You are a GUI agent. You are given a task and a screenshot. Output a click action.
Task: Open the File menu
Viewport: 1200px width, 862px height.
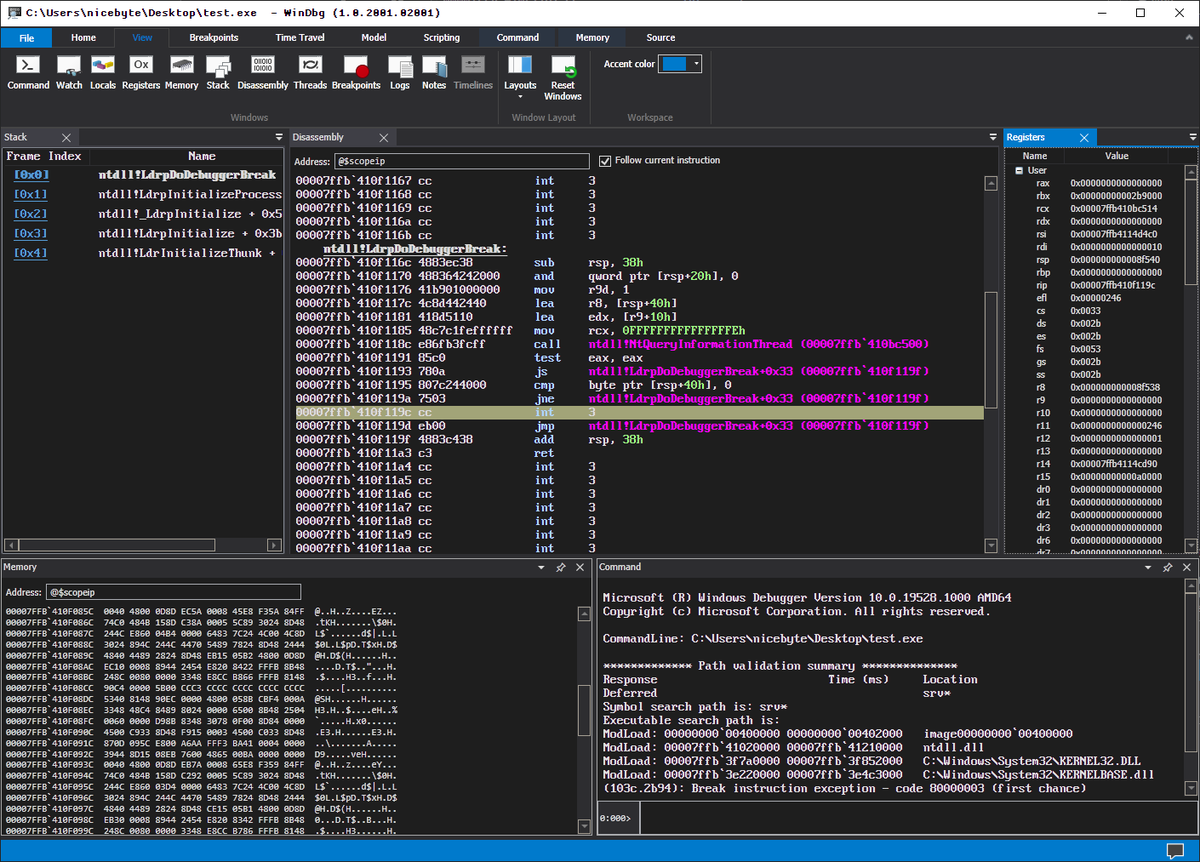coord(27,38)
